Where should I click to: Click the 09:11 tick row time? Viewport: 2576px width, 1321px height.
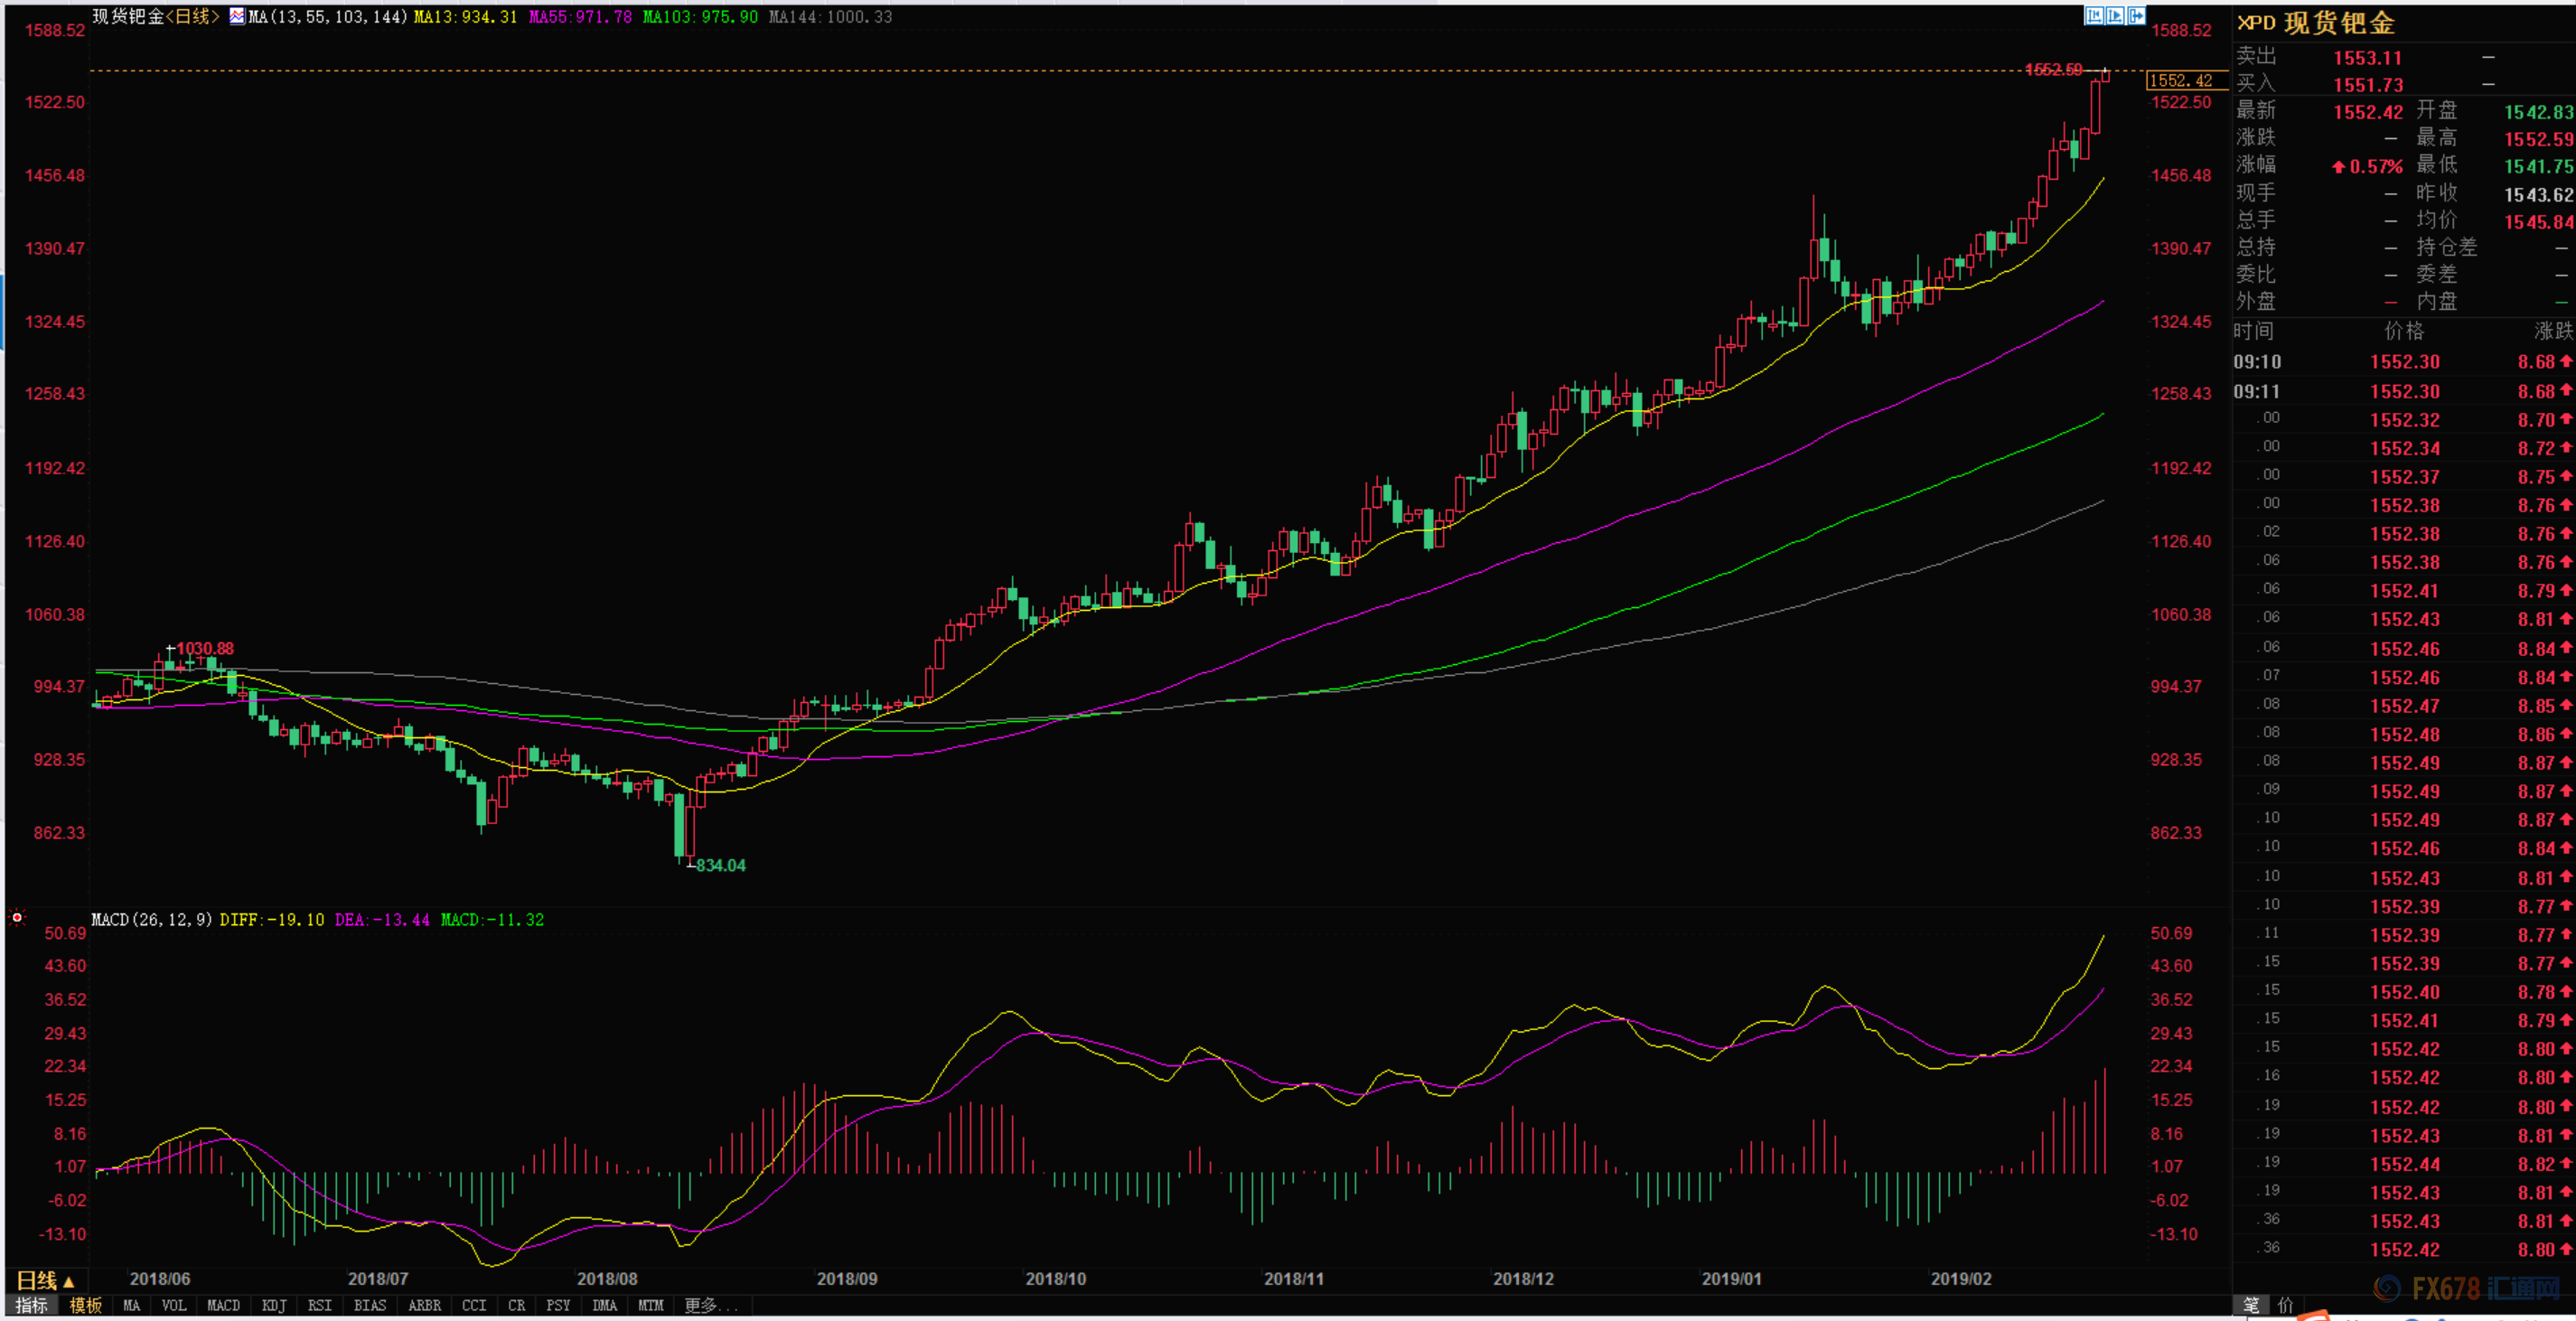point(2258,391)
